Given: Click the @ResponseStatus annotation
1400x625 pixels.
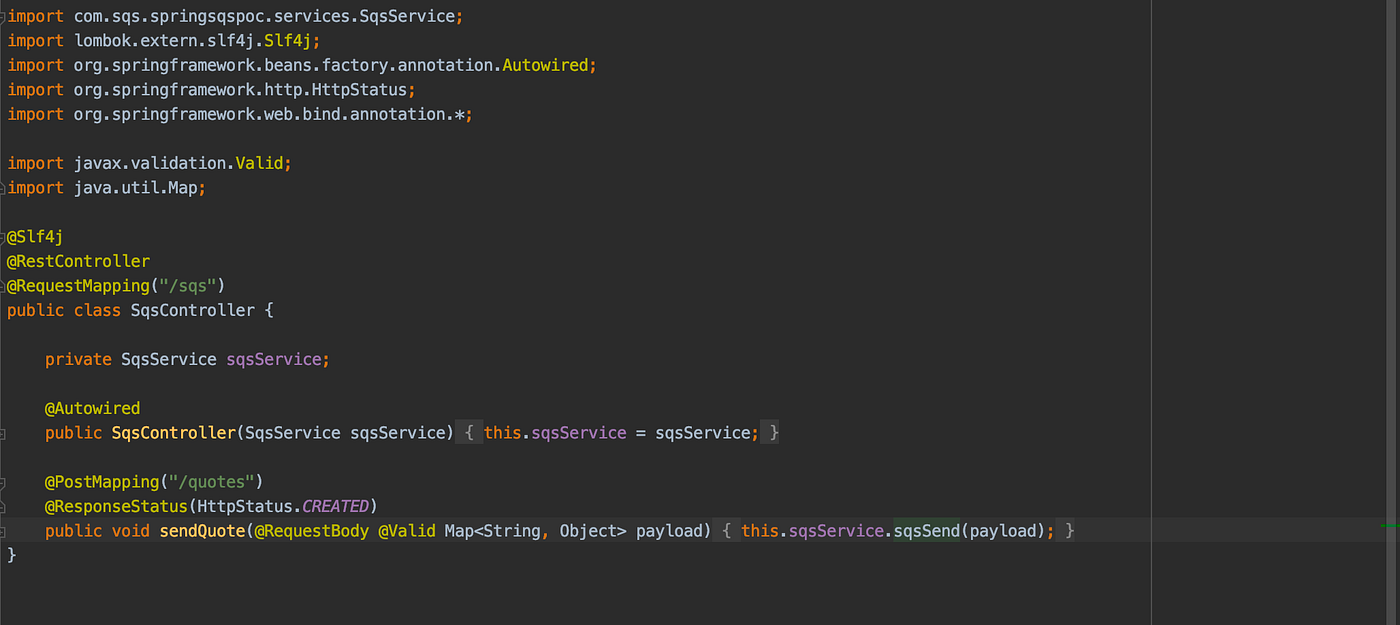Looking at the screenshot, I should 116,506.
